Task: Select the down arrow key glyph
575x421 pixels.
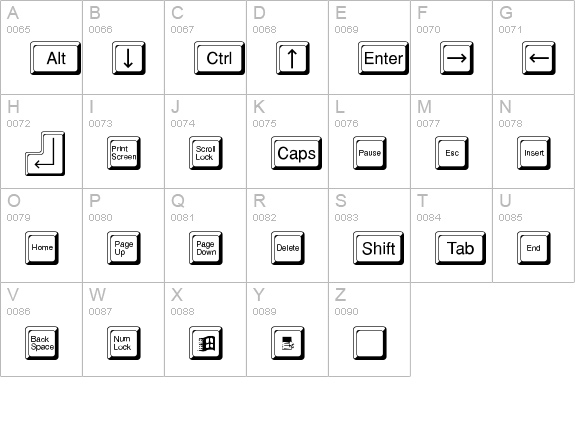Action: click(129, 58)
